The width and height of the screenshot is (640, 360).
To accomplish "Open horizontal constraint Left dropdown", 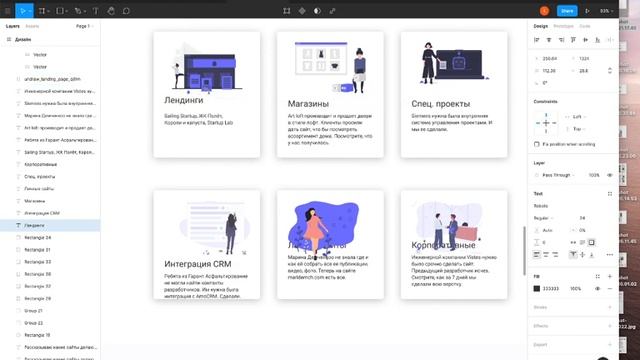I will coord(577,117).
